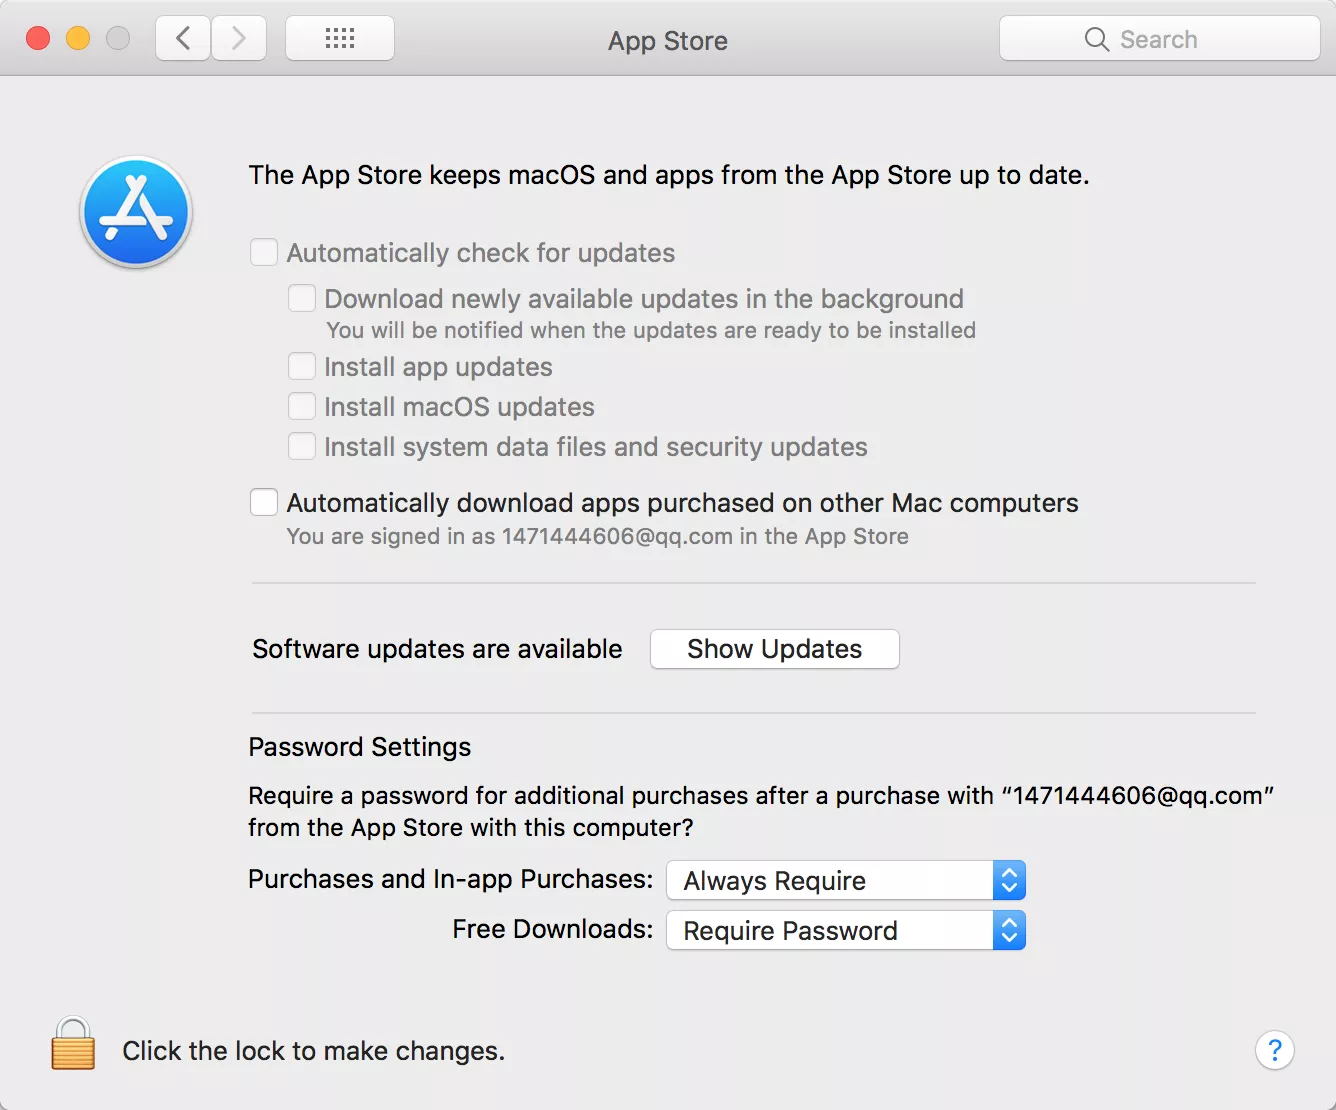Screen dimensions: 1336x1110
Task: Click Show Updates button
Action: [x=775, y=649]
